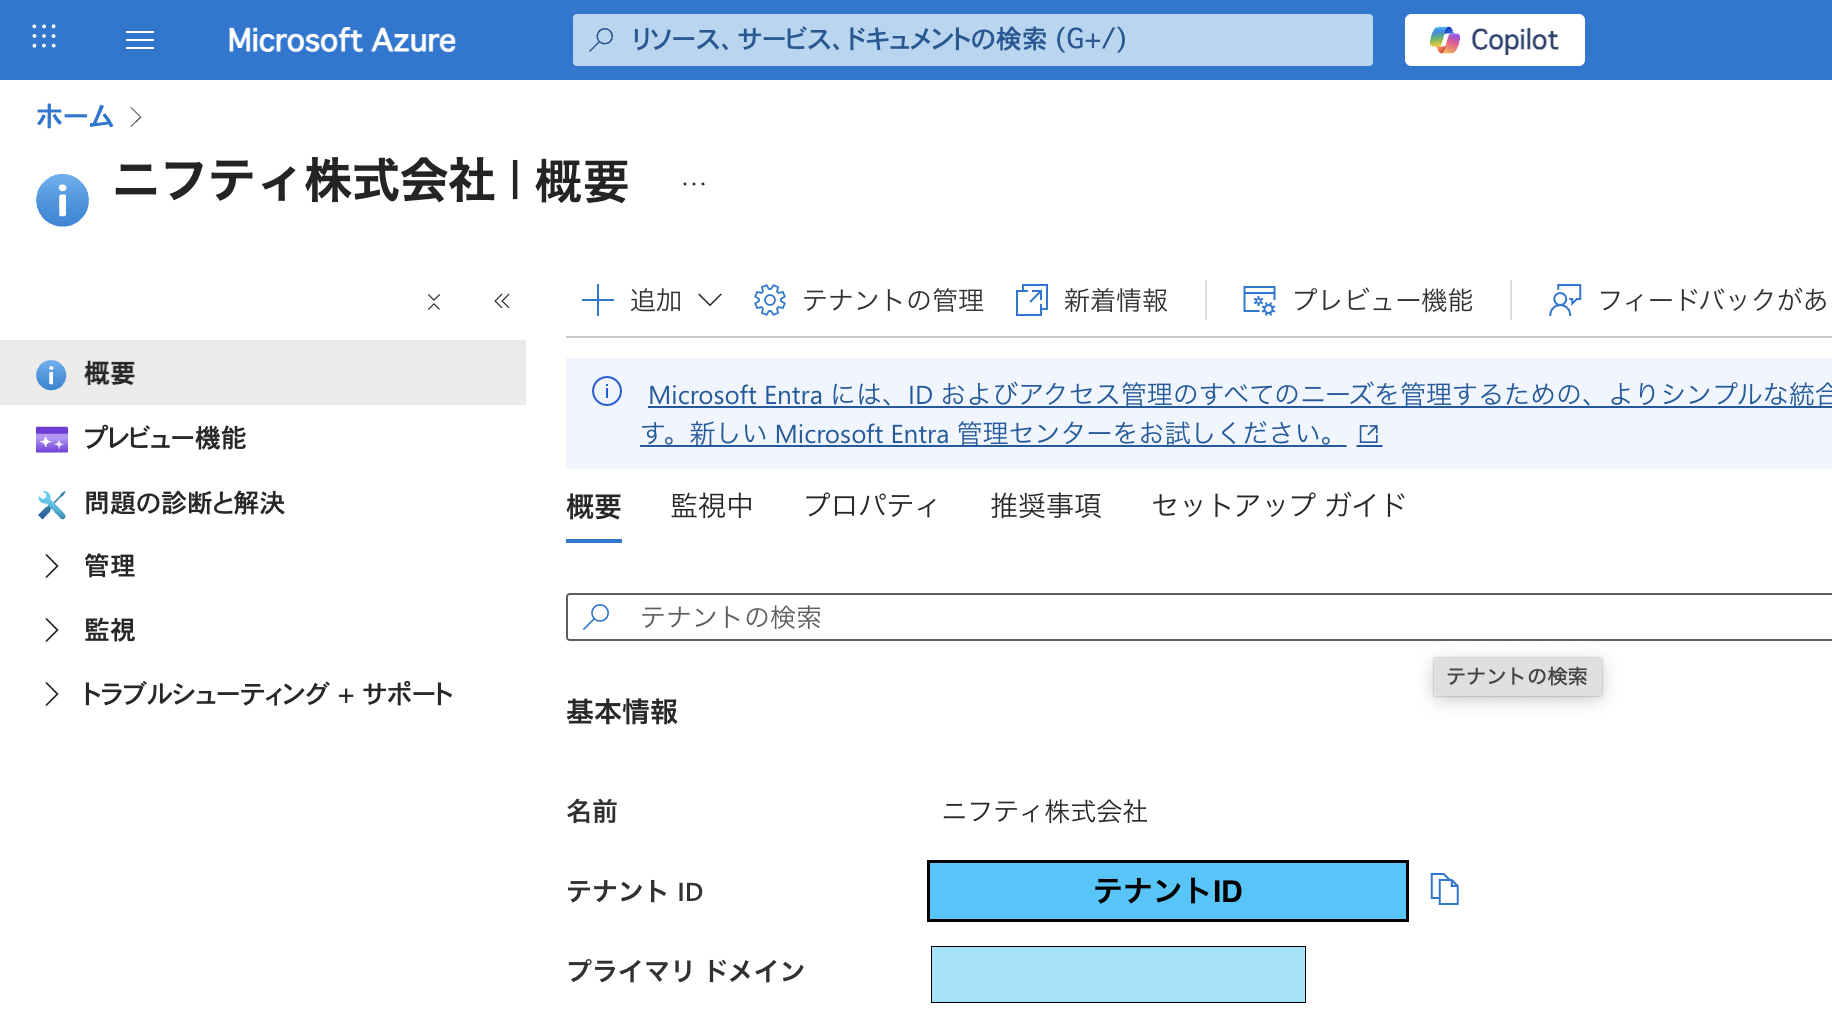
Task: Open 新着情報 from toolbar
Action: (x=1091, y=300)
